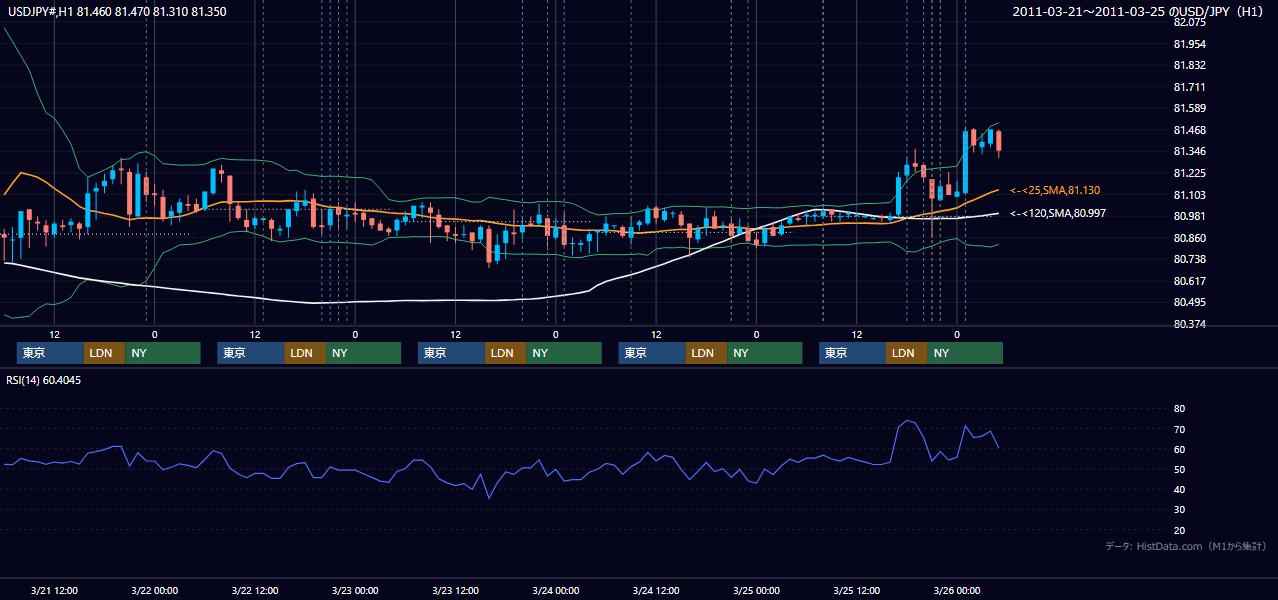Click the RSI axis value 60
Image resolution: width=1278 pixels, height=600 pixels.
[x=1179, y=449]
